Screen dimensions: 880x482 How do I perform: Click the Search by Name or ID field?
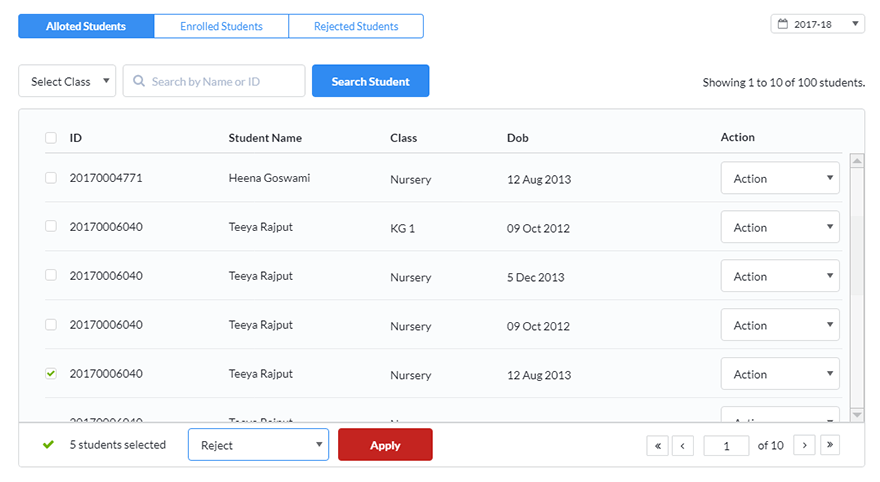[x=214, y=81]
